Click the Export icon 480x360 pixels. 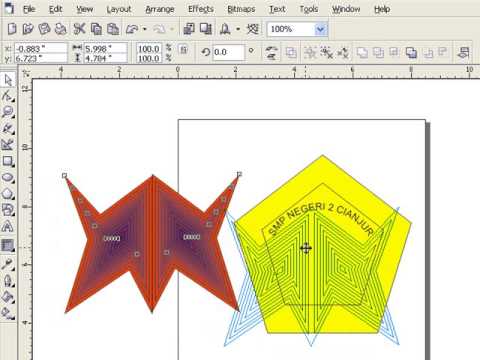[x=206, y=29]
